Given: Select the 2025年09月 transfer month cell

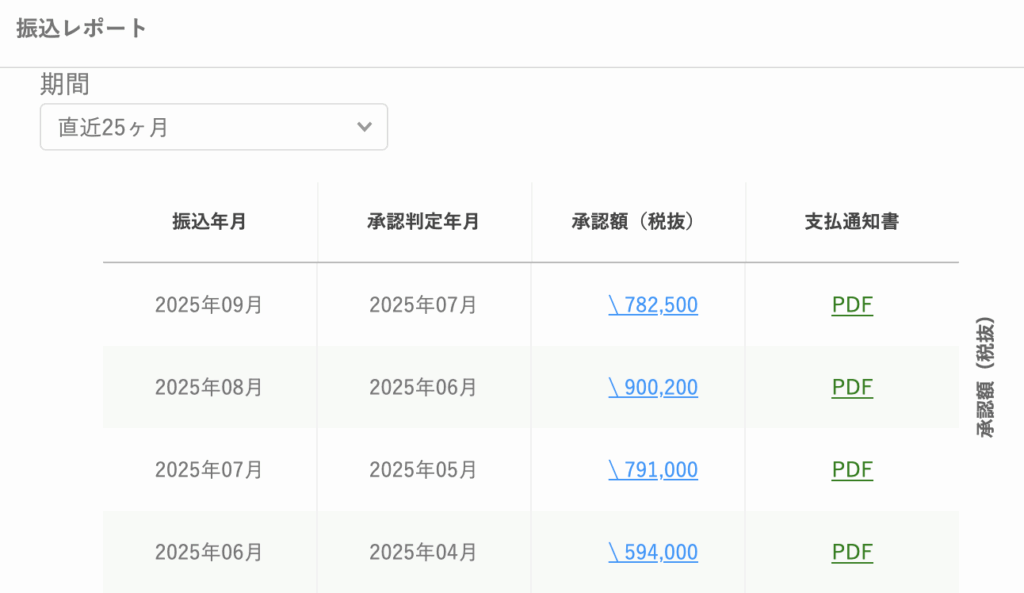Looking at the screenshot, I should pos(209,304).
